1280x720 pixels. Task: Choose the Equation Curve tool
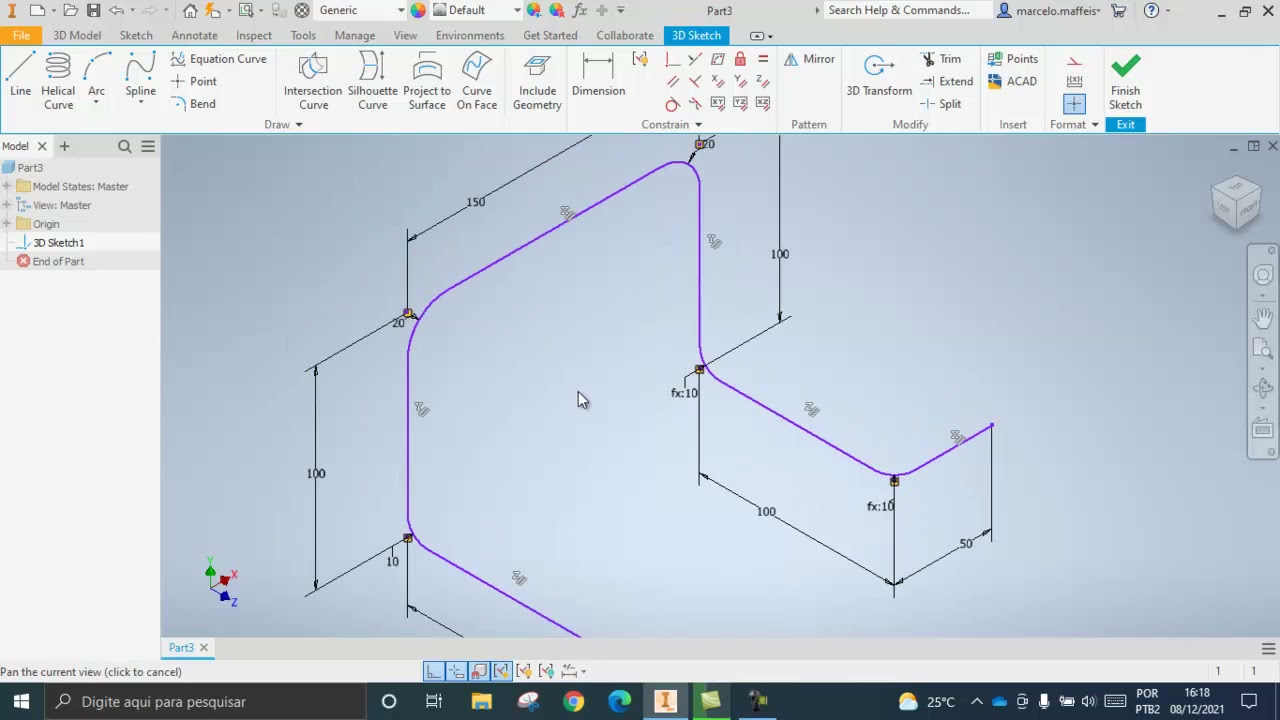click(218, 59)
